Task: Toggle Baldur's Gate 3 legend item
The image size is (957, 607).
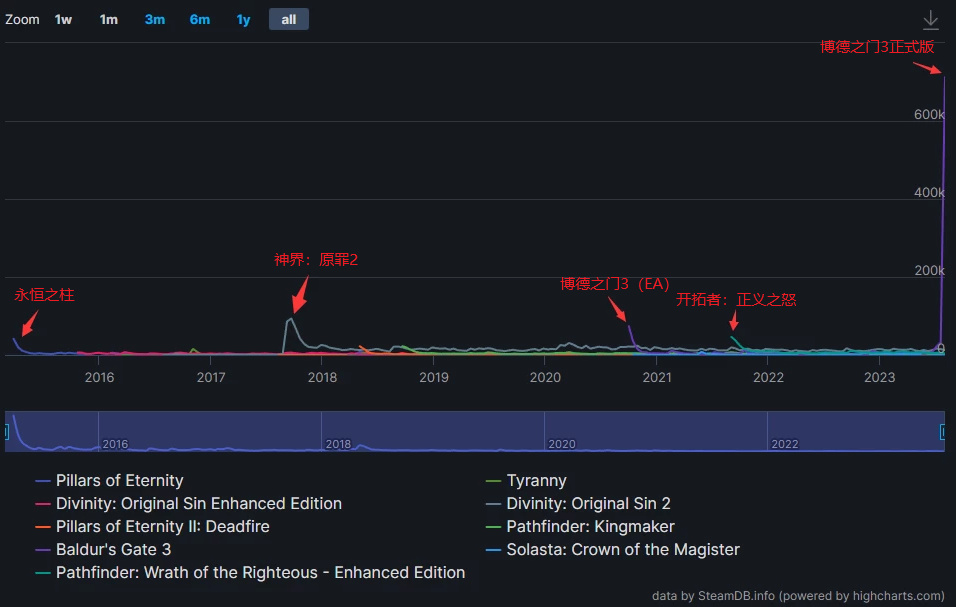Action: pos(103,550)
